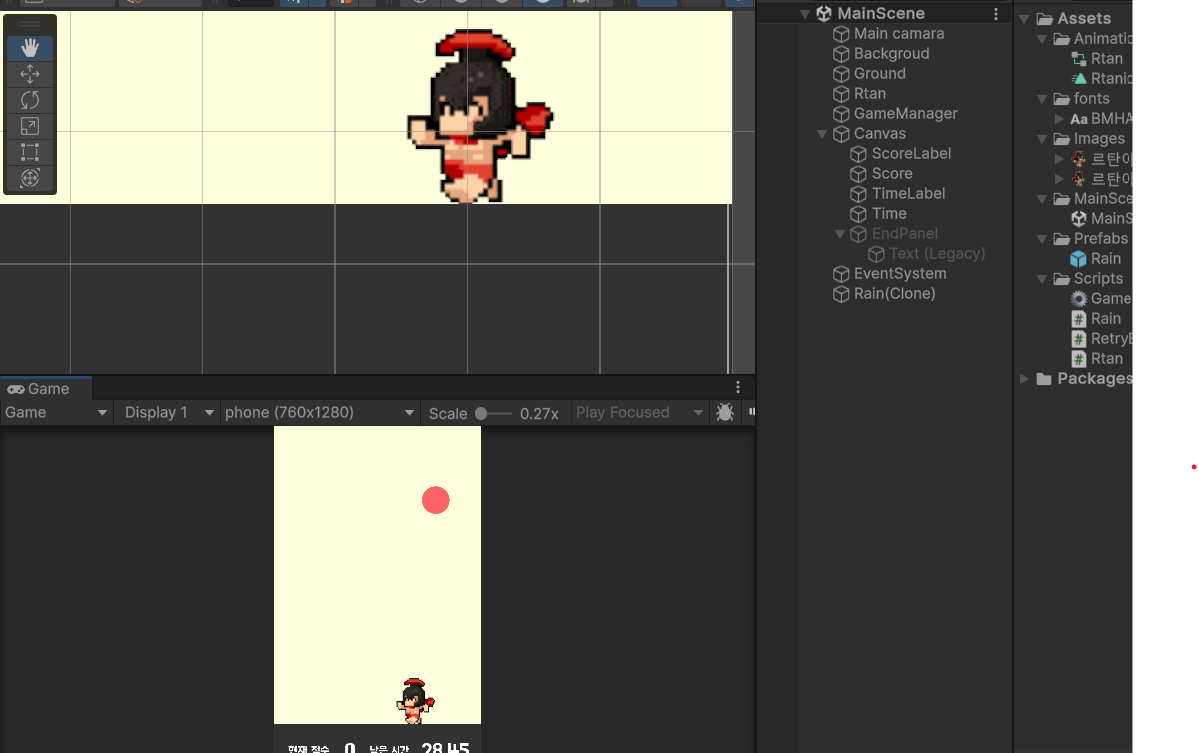Open the Display 1 dropdown
Screen dimensions: 1198x753
tap(168, 412)
